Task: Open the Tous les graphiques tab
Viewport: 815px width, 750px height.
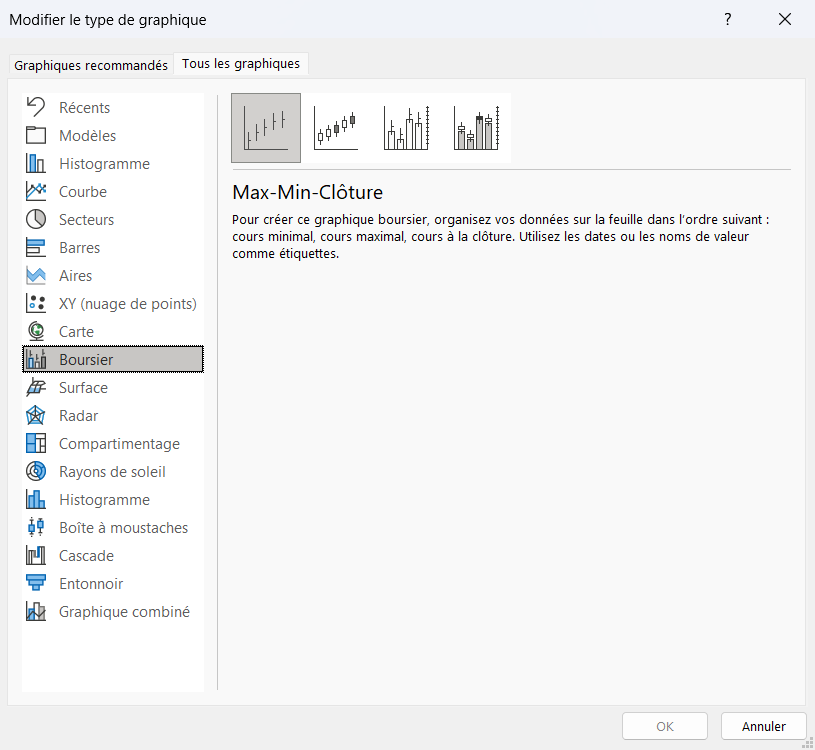Action: click(241, 63)
